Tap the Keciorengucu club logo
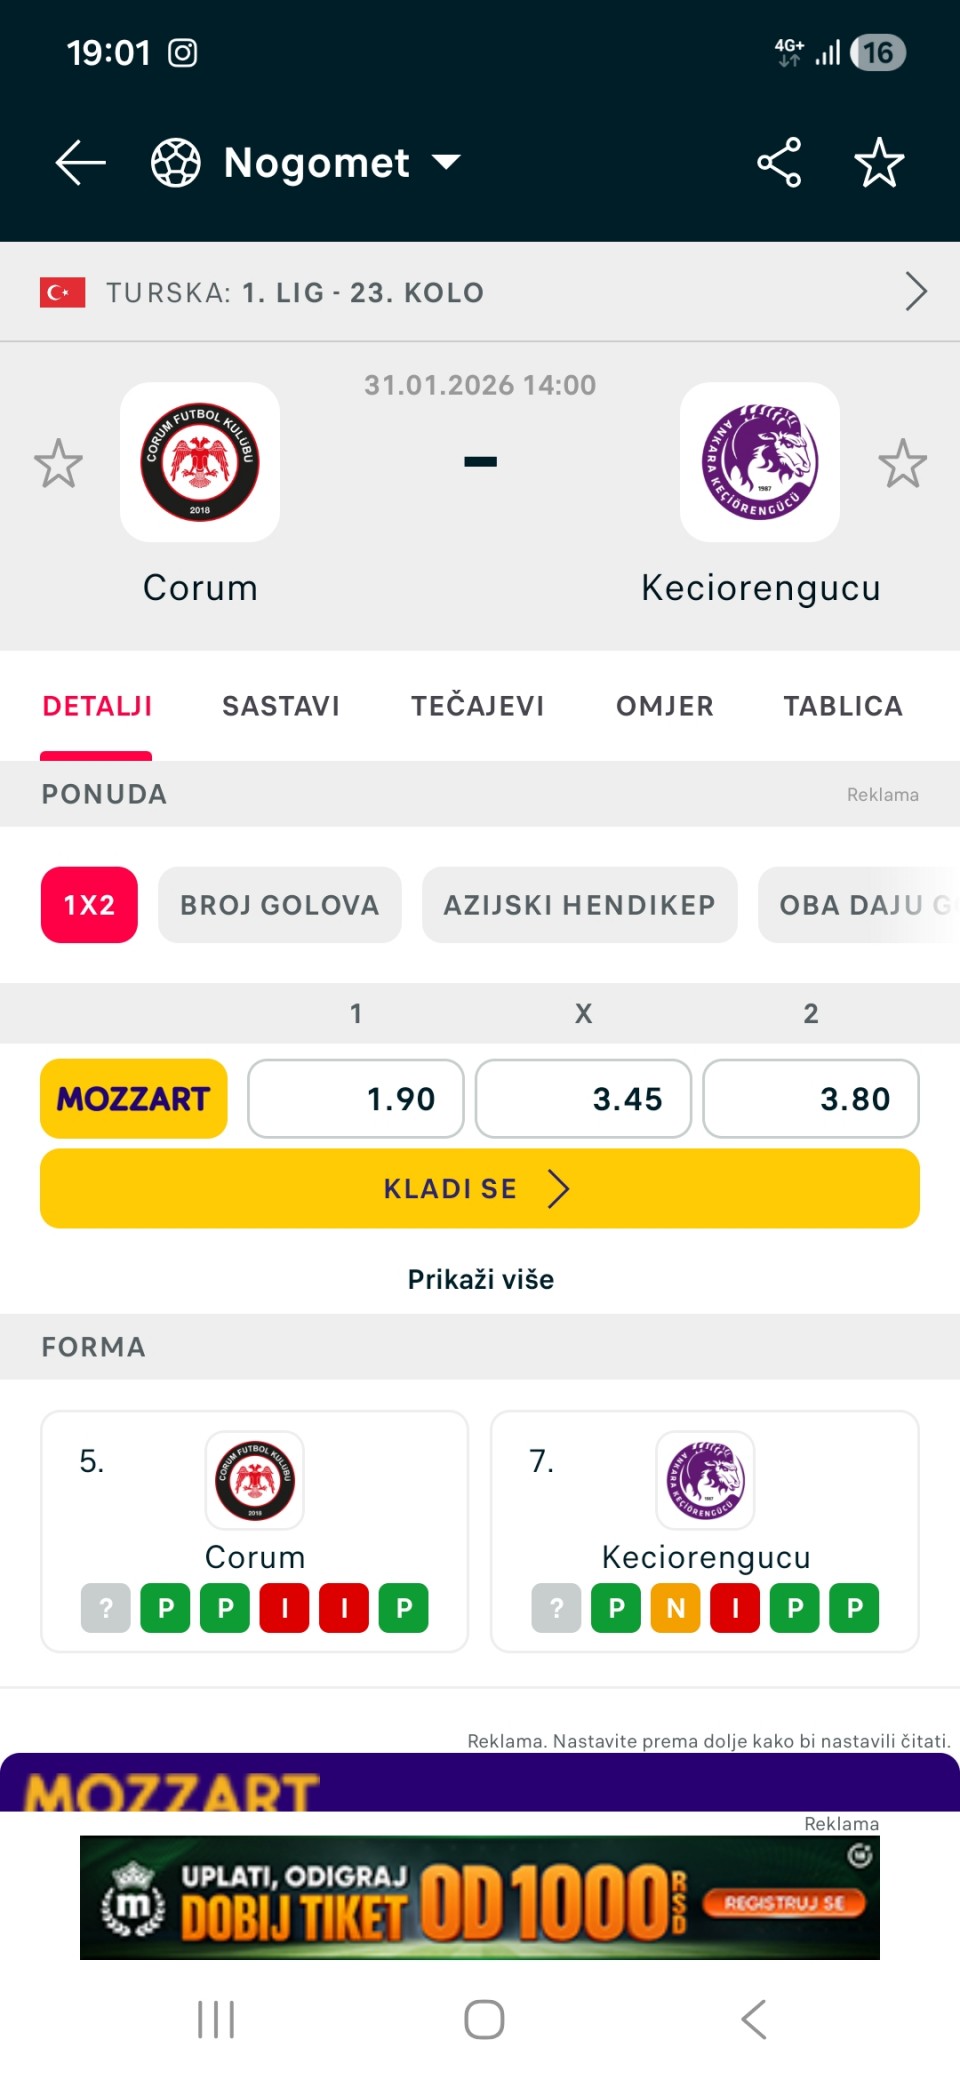The width and height of the screenshot is (960, 2080). [760, 462]
